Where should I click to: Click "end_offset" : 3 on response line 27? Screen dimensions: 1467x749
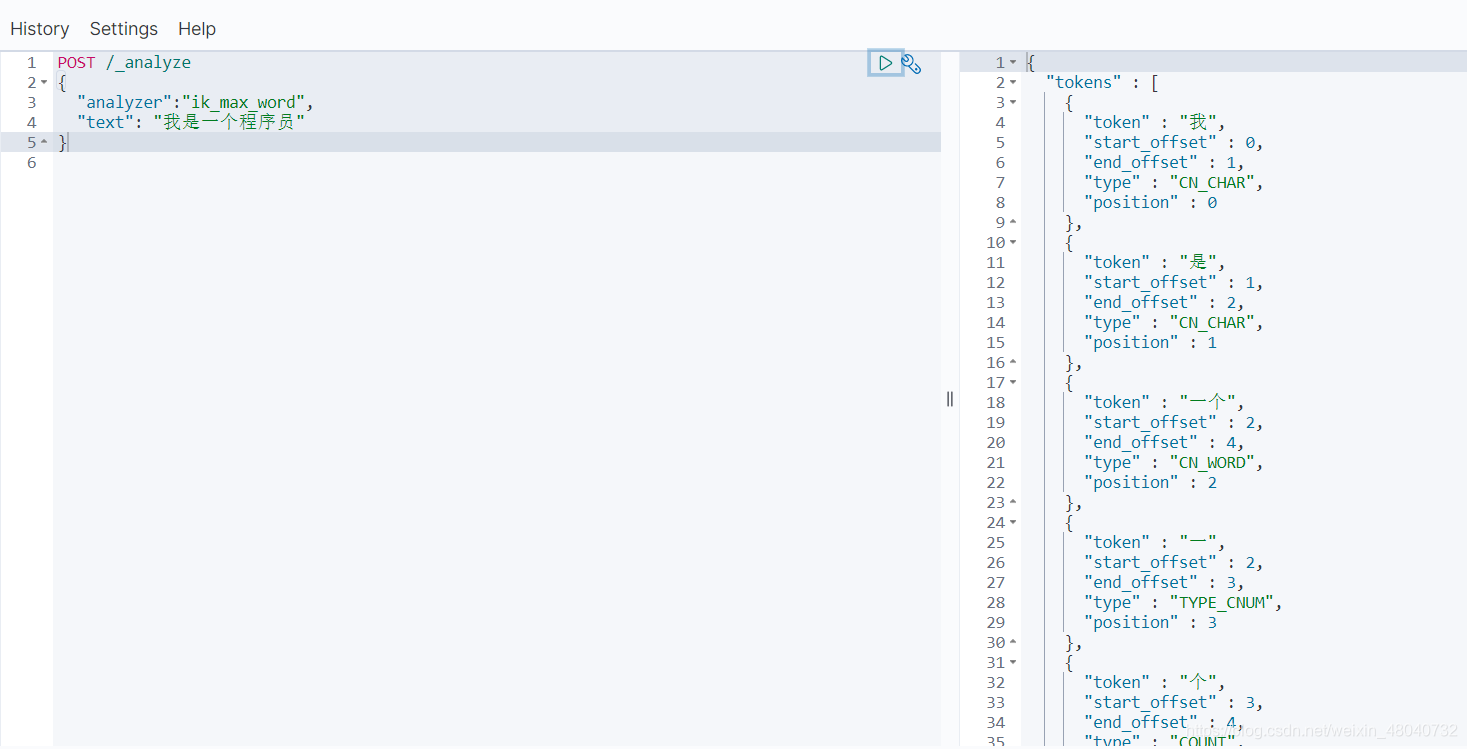1160,582
